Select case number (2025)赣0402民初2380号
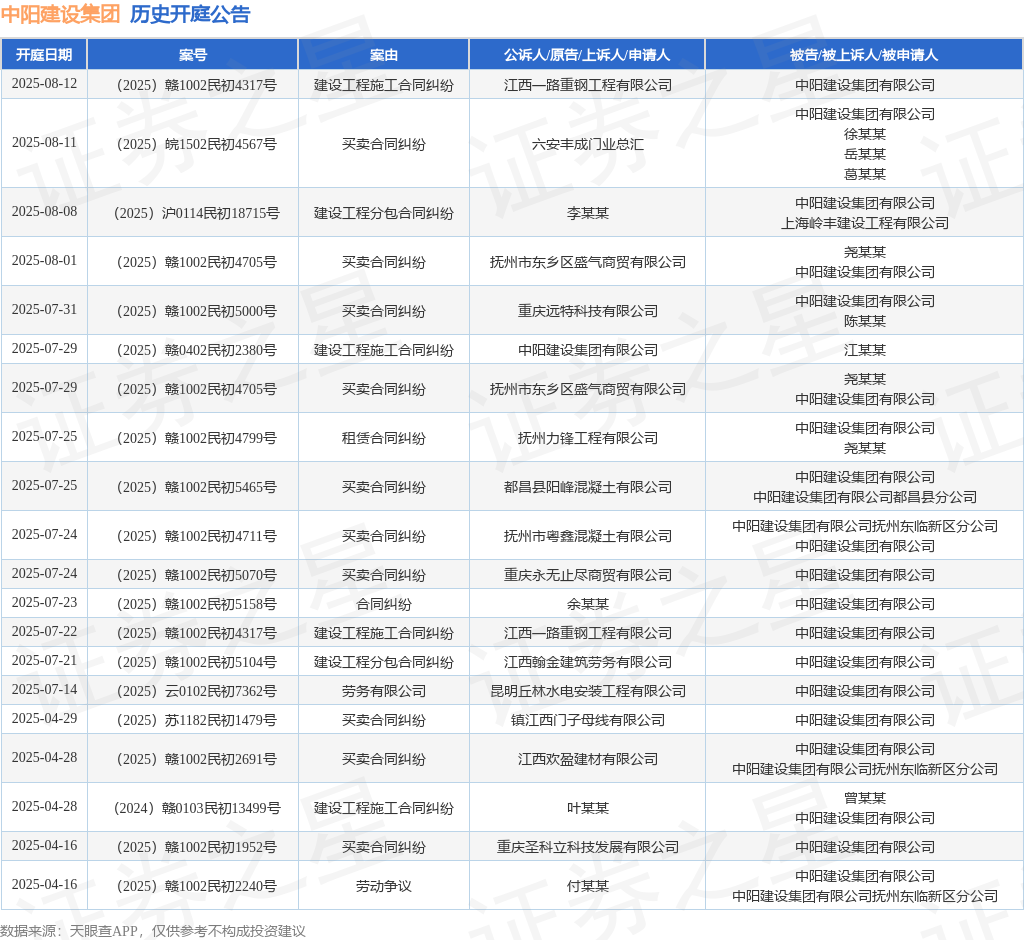Screen dimensions: 1024x940 [x=195, y=351]
